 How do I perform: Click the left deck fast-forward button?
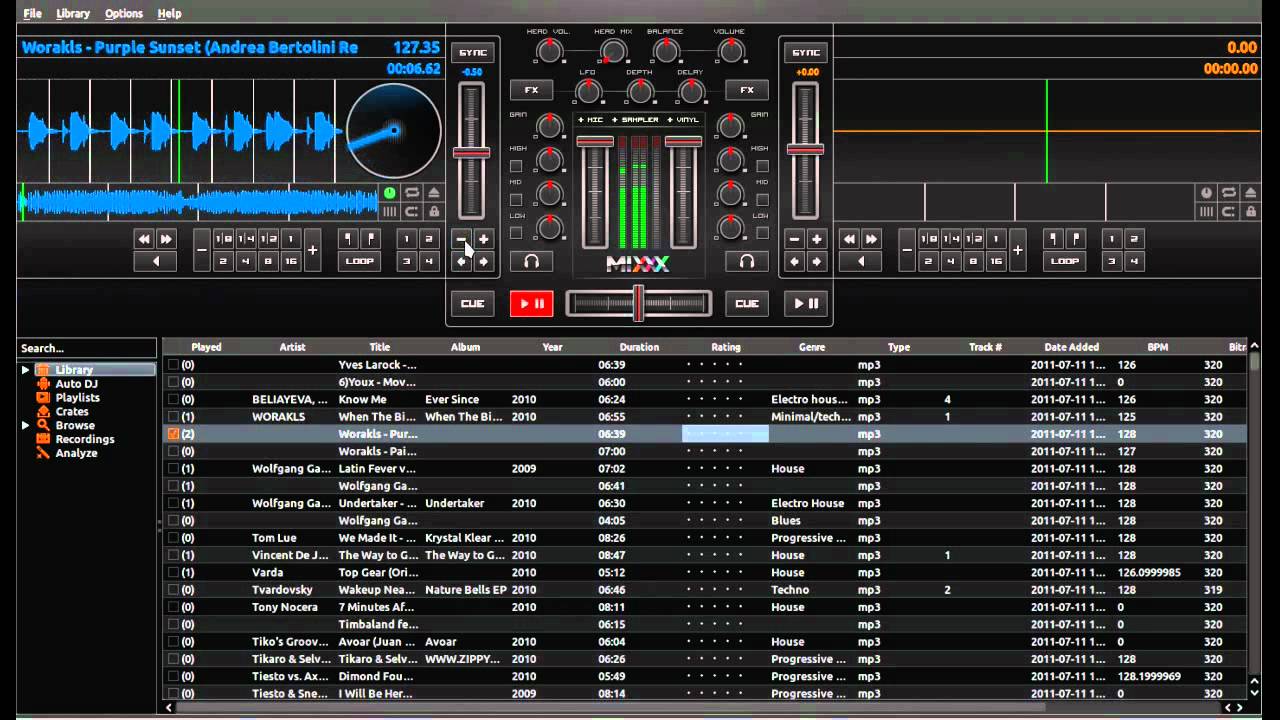[166, 239]
